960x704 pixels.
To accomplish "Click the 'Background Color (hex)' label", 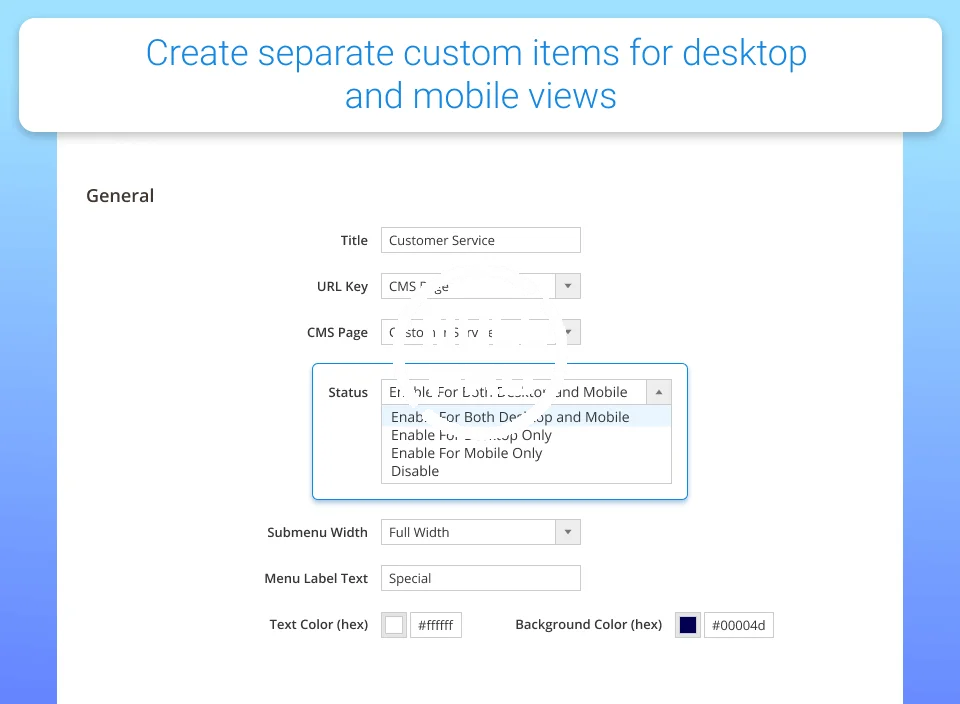I will (x=588, y=624).
